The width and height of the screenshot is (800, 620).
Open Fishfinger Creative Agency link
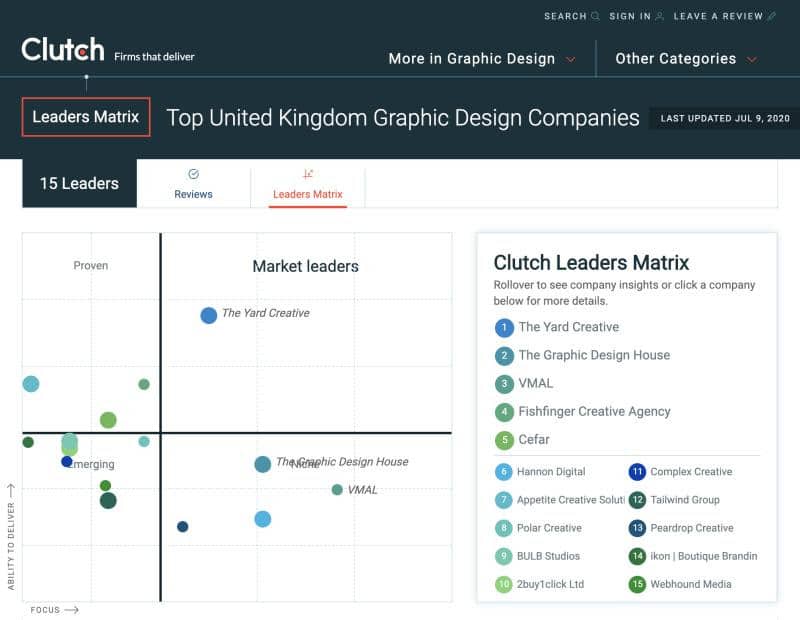click(x=594, y=411)
